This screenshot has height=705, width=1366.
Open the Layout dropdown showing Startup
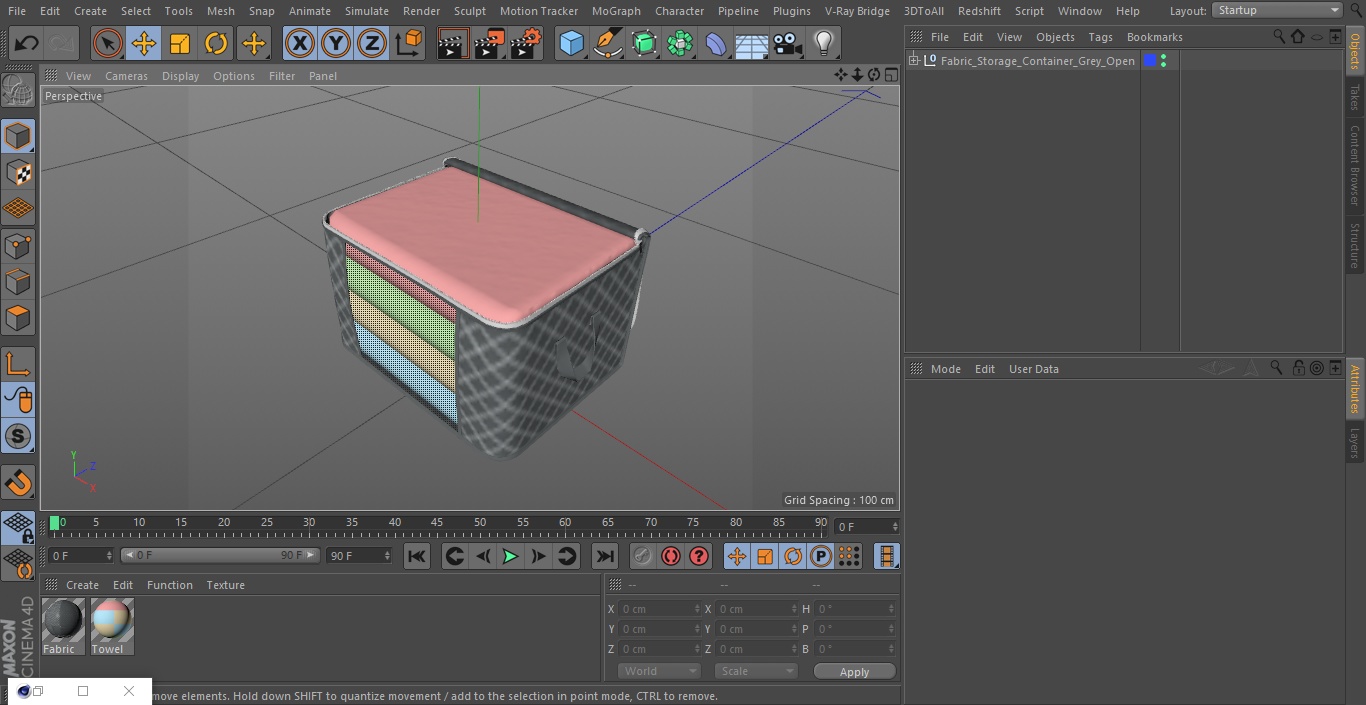pos(1277,10)
